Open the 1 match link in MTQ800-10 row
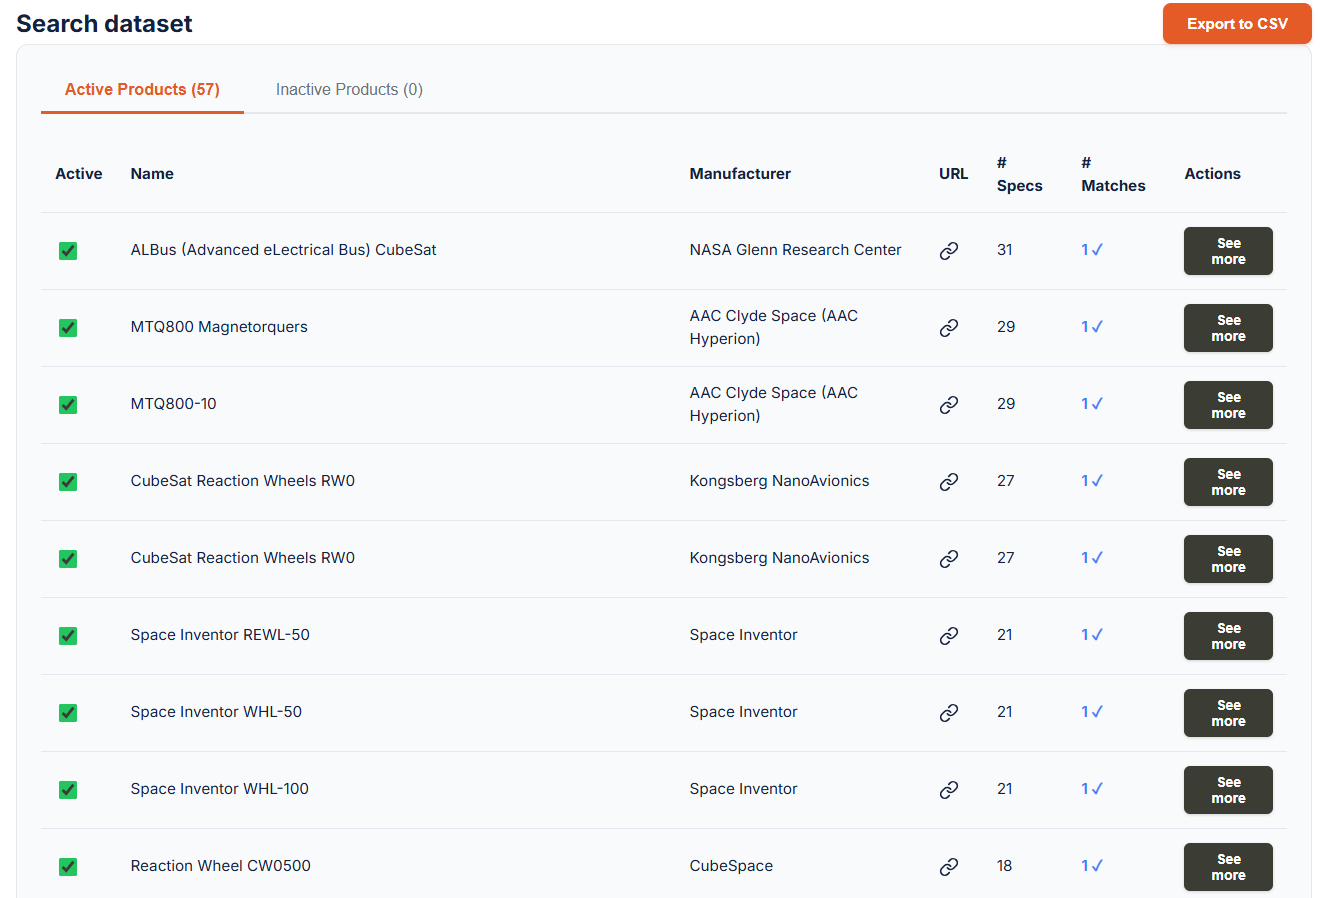 click(x=1092, y=404)
